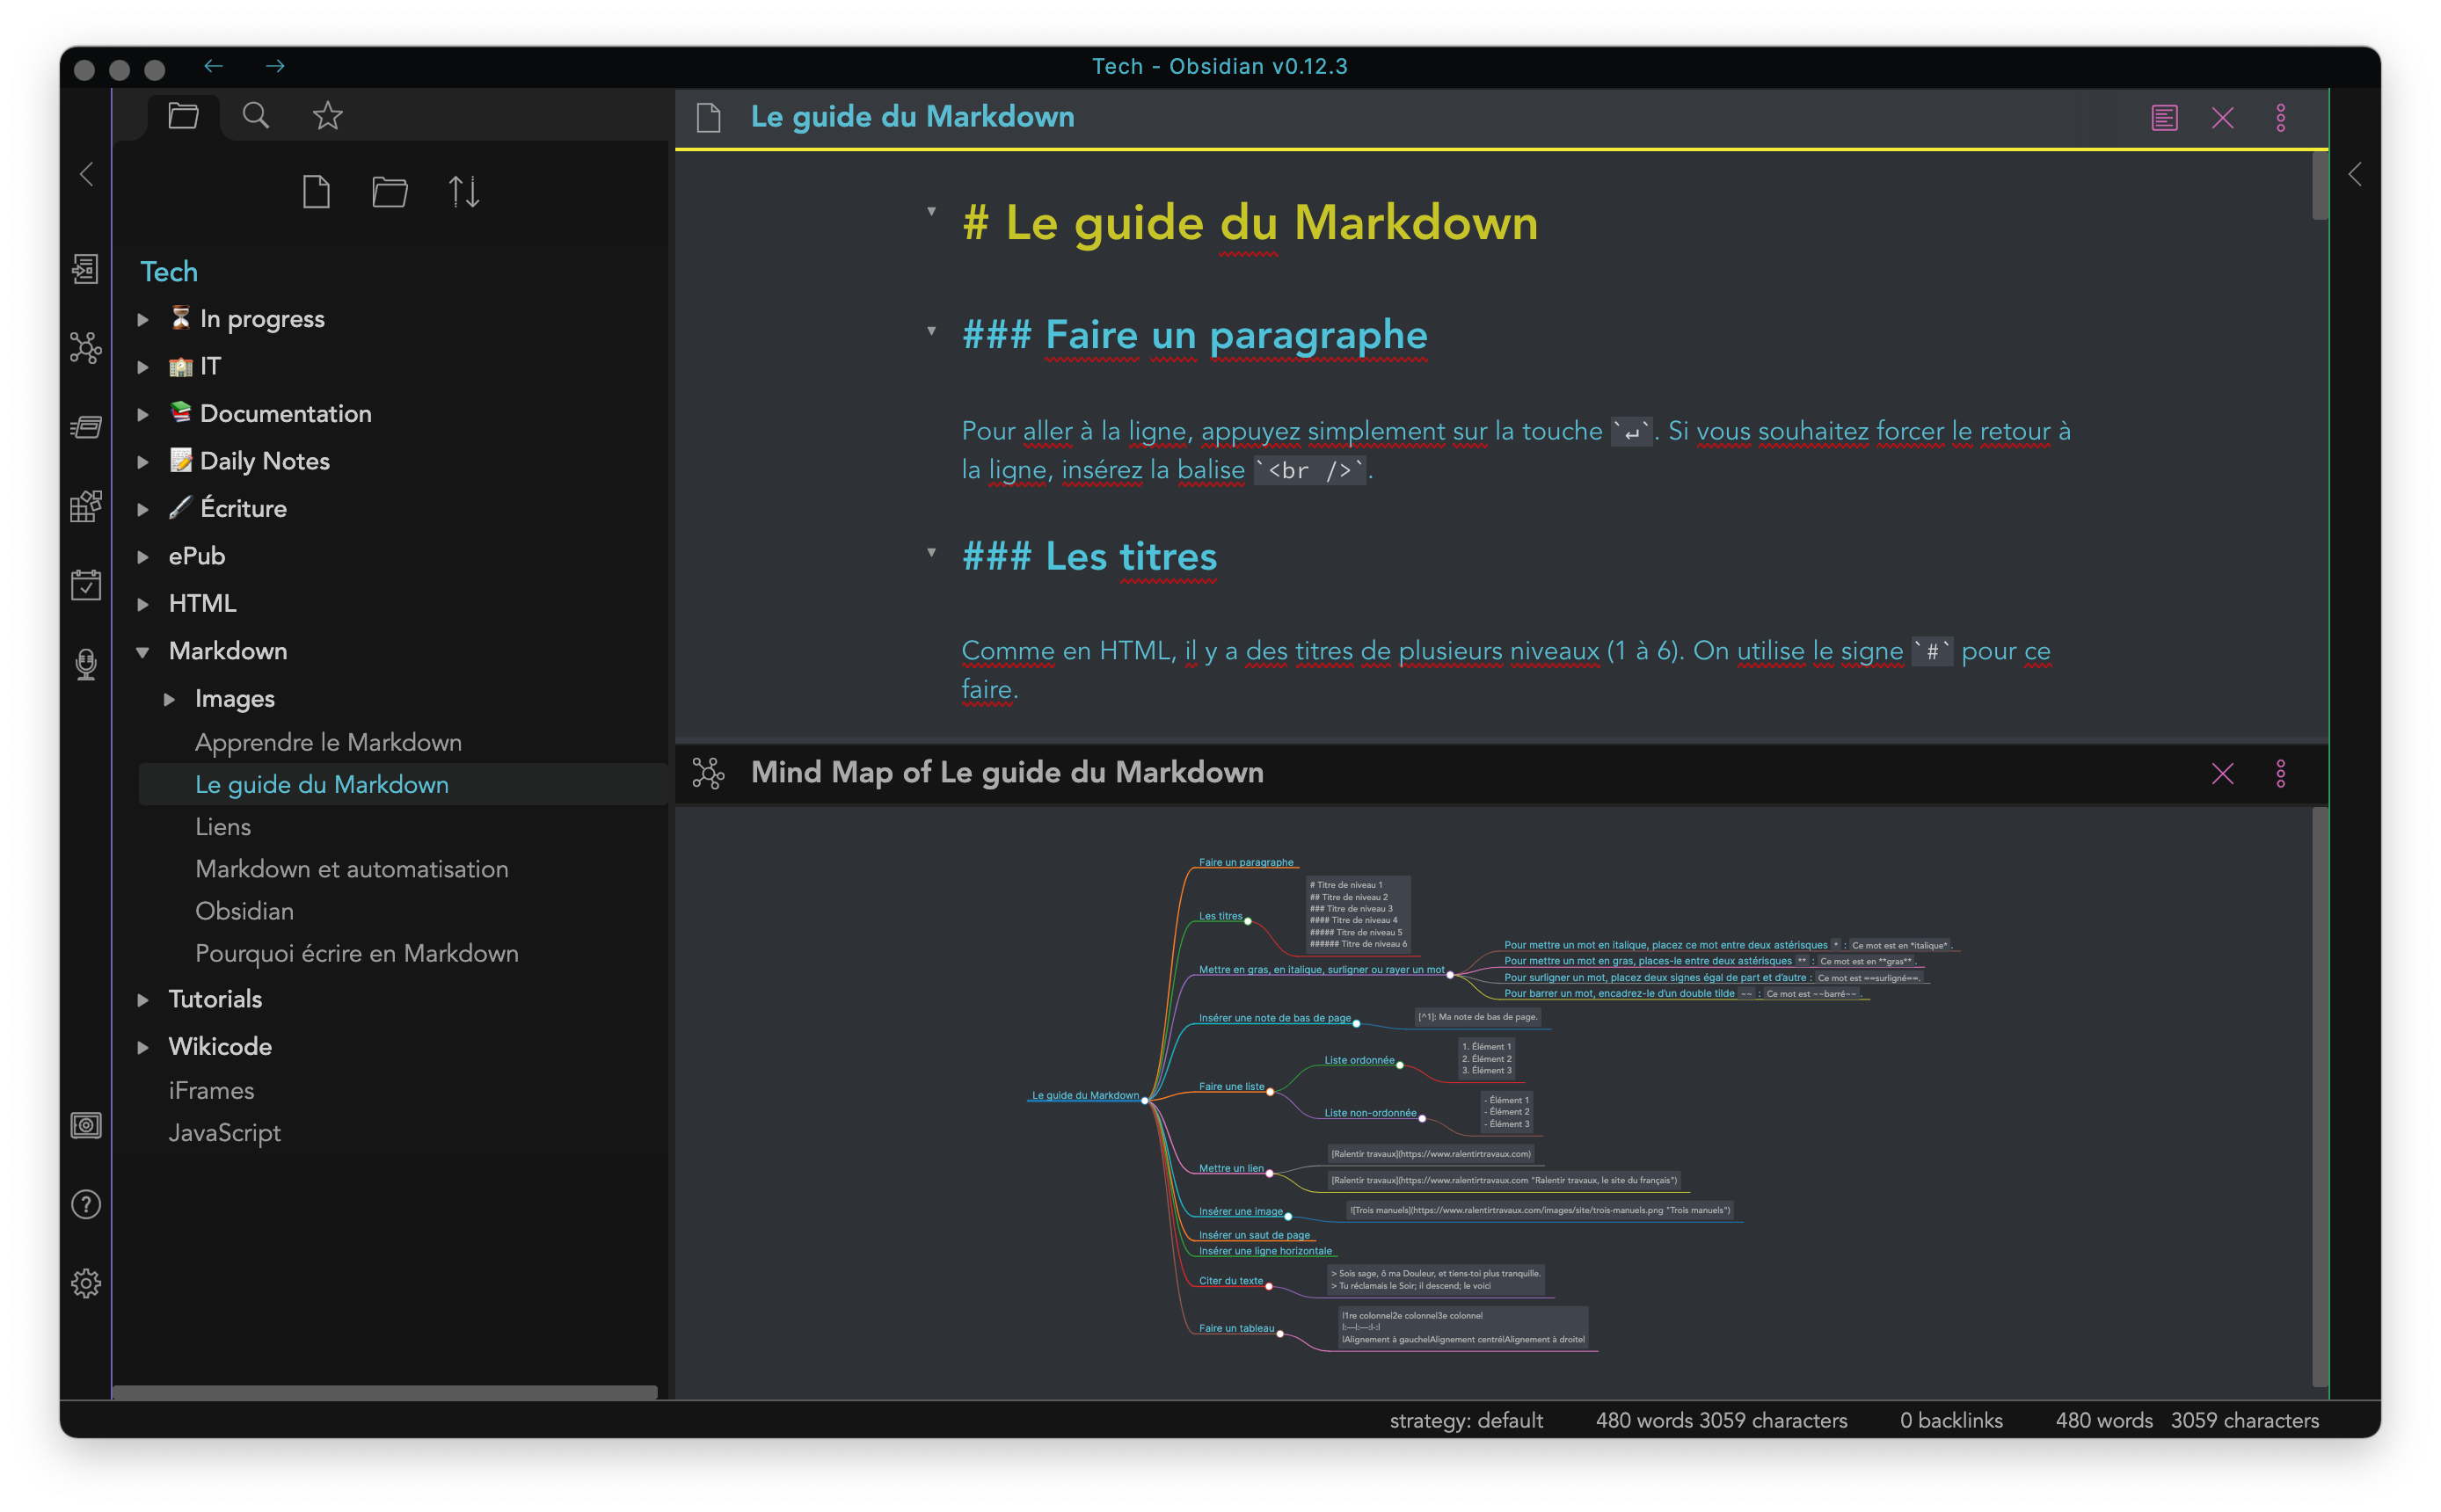Change the file sort order
This screenshot has height=1512, width=2441.
coord(464,191)
